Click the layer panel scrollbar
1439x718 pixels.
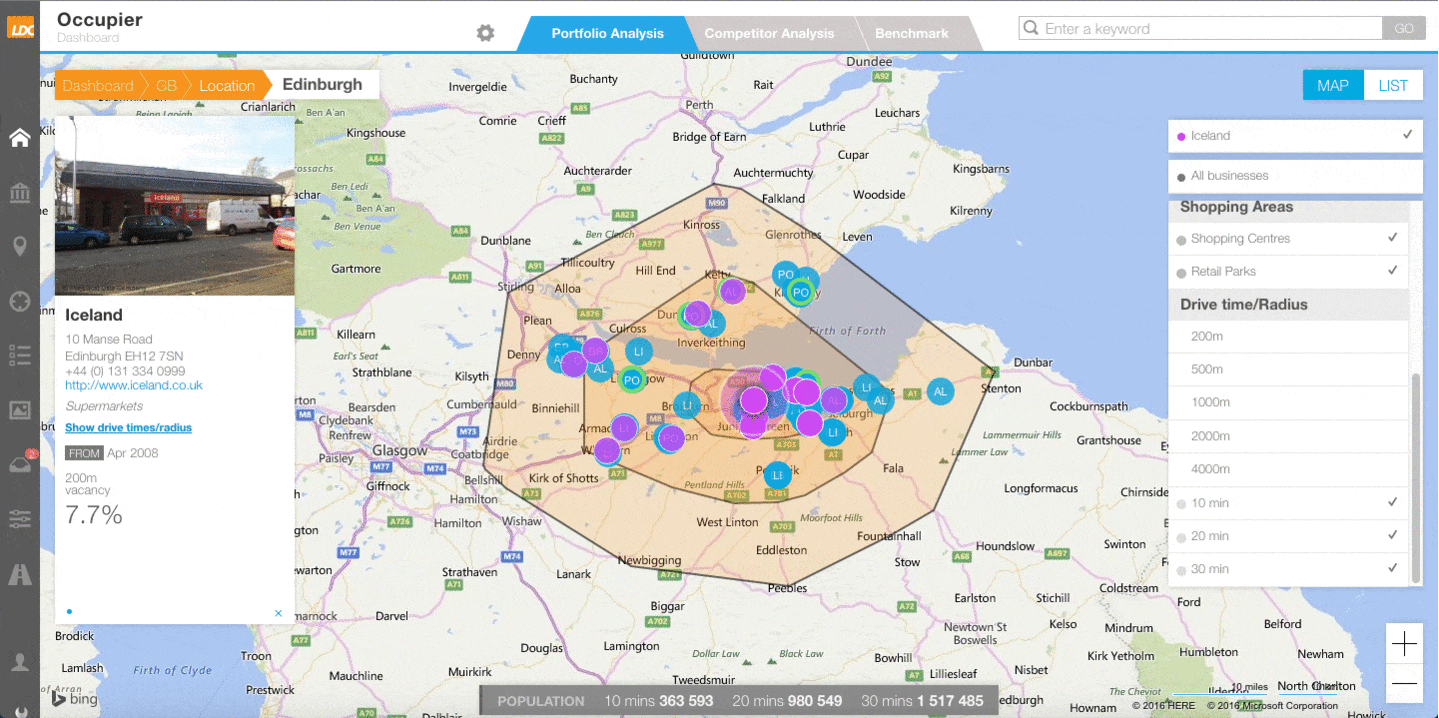(1415, 478)
